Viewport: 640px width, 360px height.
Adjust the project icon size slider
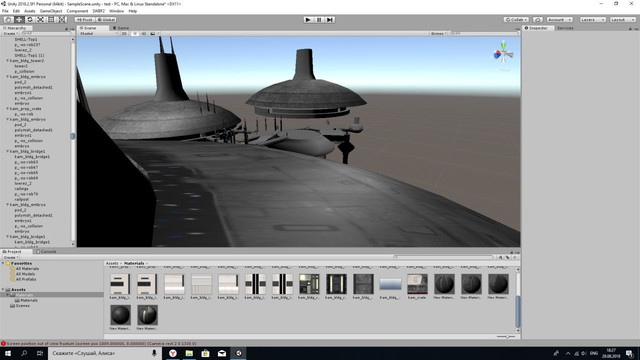506,336
